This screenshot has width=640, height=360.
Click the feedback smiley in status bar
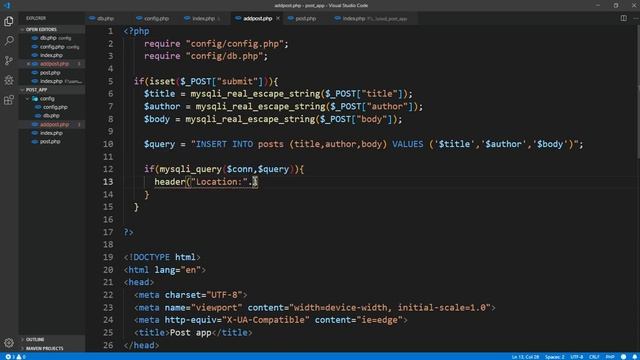coord(623,357)
